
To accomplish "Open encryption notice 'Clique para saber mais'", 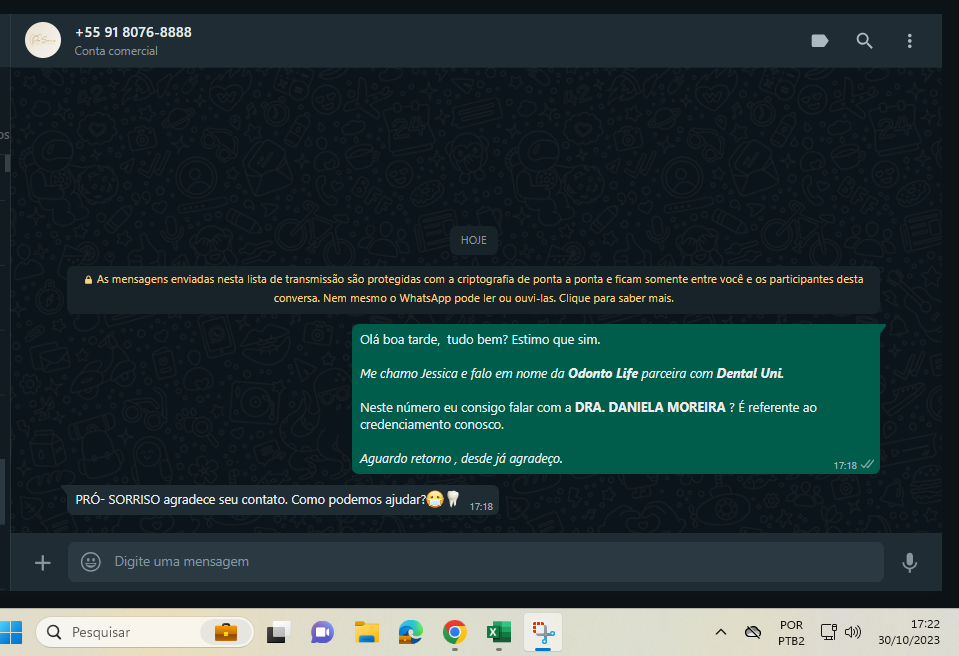I will point(616,298).
